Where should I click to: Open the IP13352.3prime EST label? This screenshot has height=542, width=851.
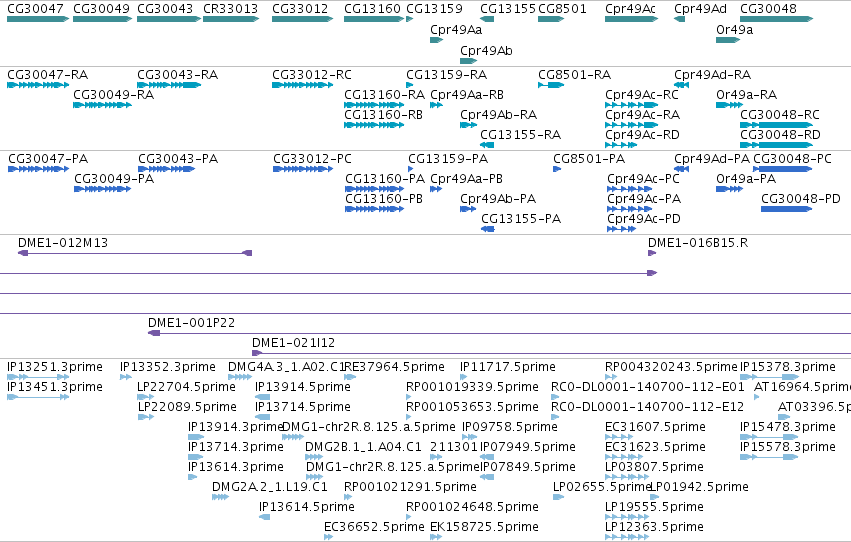(x=168, y=367)
